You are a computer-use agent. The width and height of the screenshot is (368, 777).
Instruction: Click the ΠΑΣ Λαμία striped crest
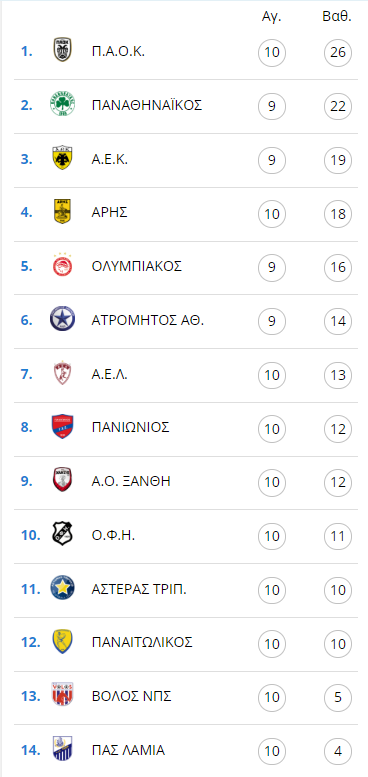point(63,750)
